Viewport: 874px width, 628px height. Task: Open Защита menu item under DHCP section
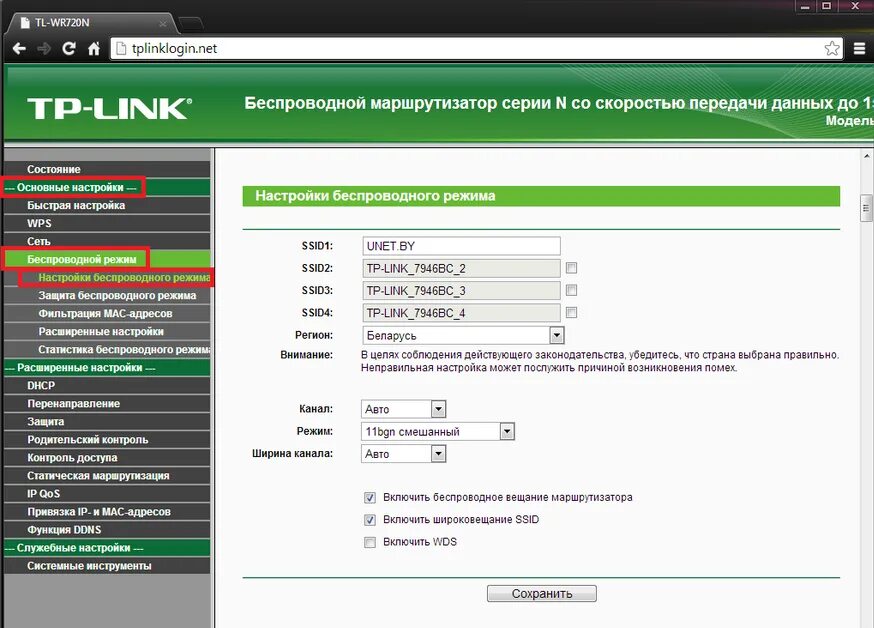click(107, 421)
